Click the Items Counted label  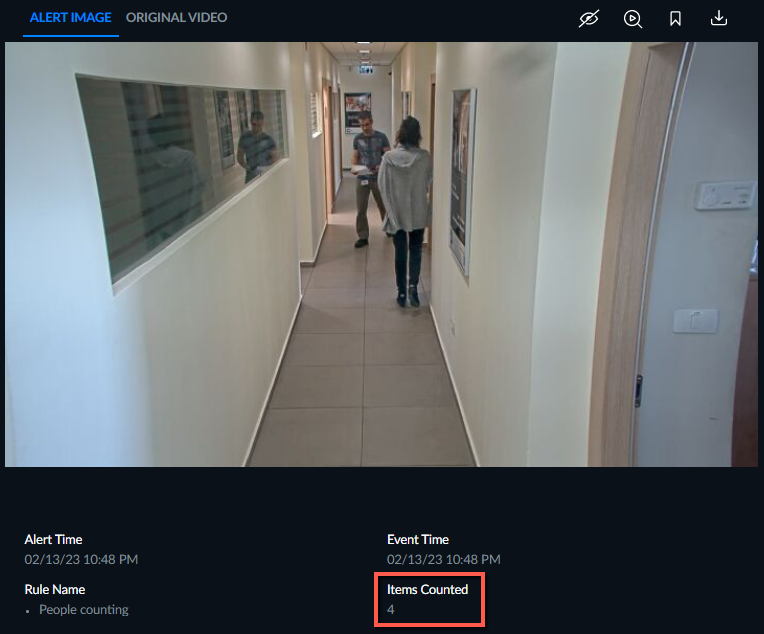point(427,590)
